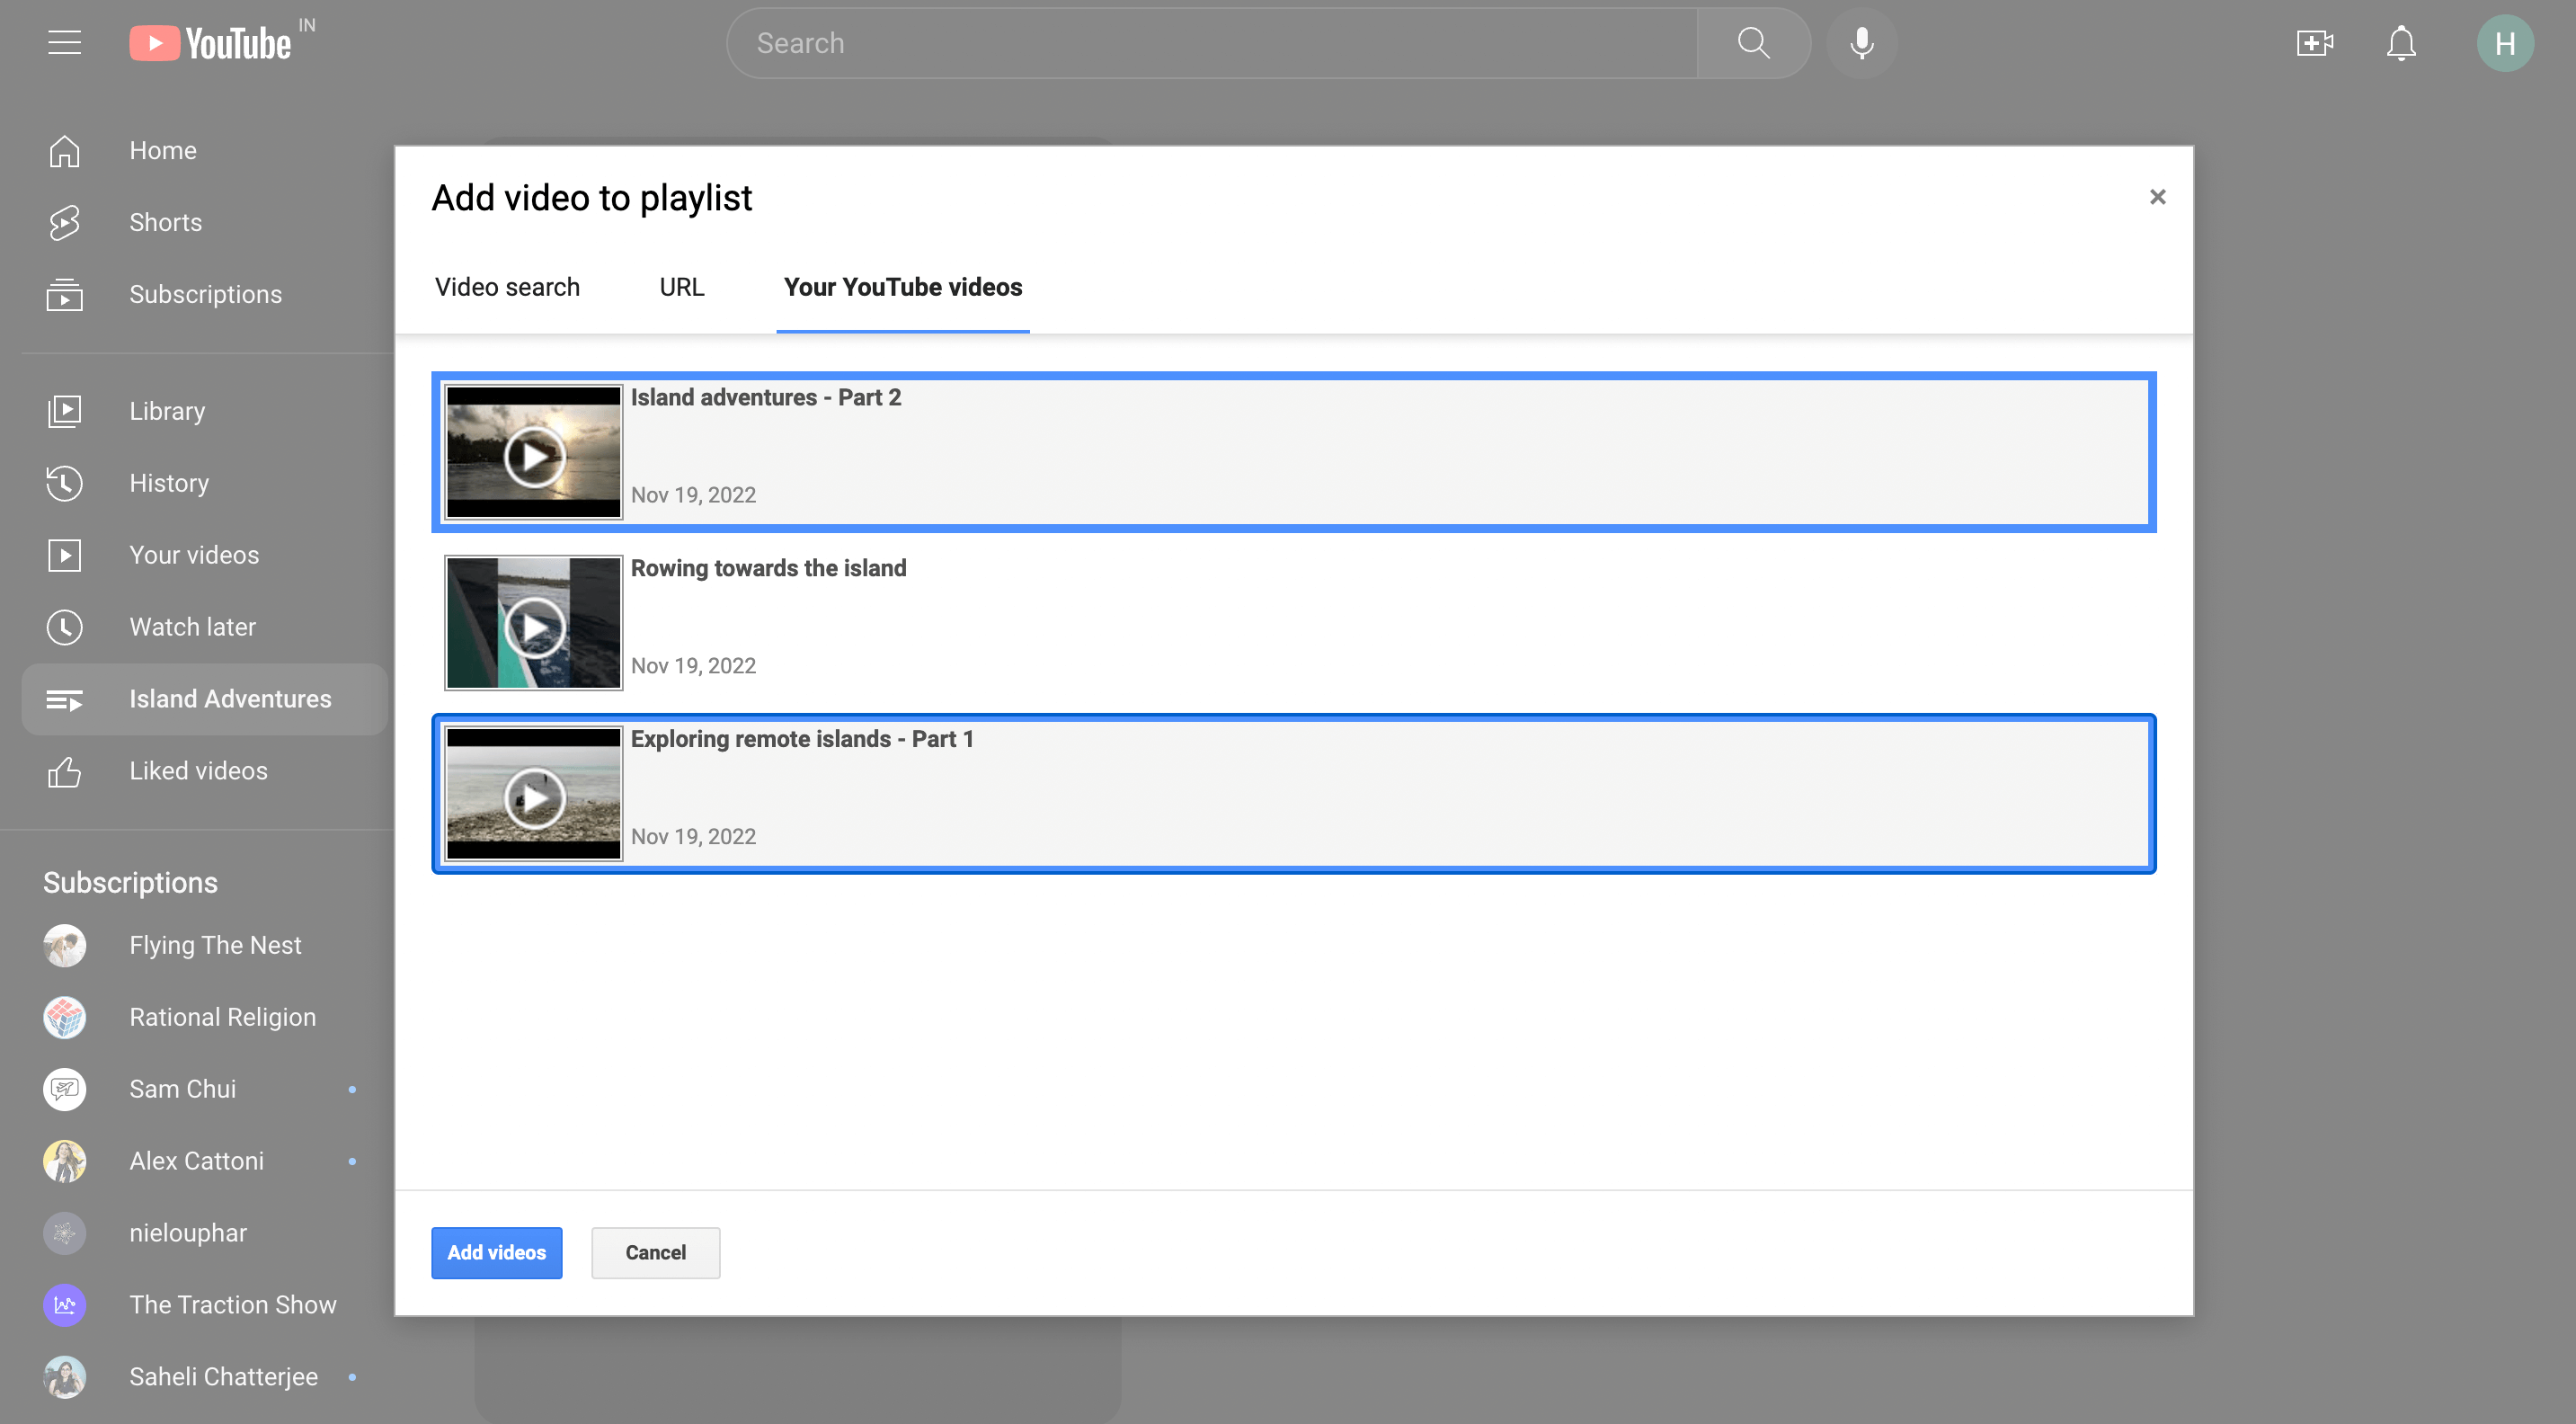Open notifications bell dropdown
This screenshot has height=1424, width=2576.
[2401, 42]
